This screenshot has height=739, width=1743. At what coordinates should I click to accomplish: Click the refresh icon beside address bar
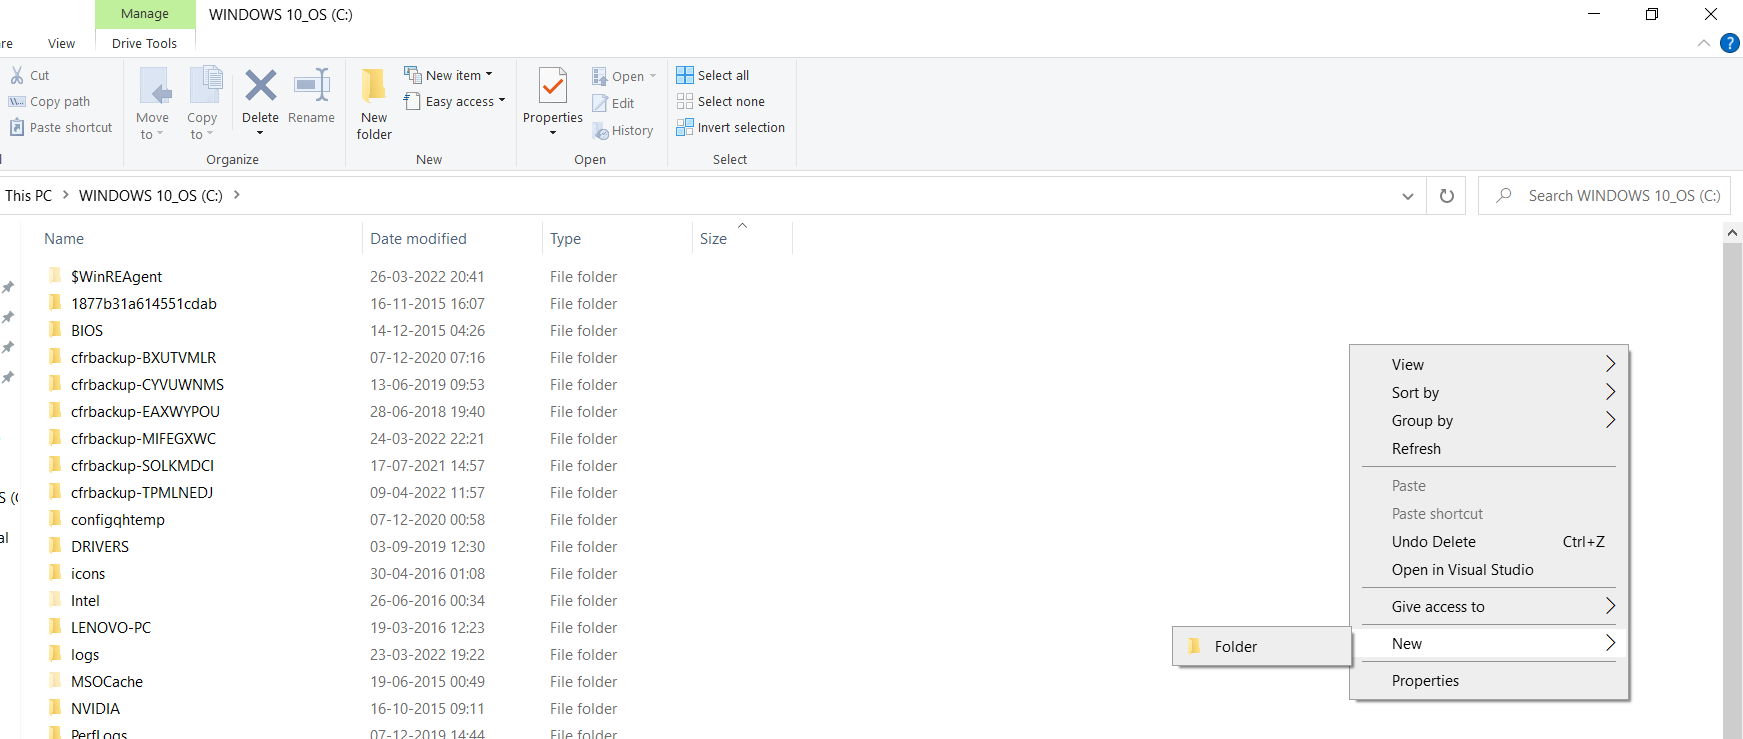coord(1446,196)
